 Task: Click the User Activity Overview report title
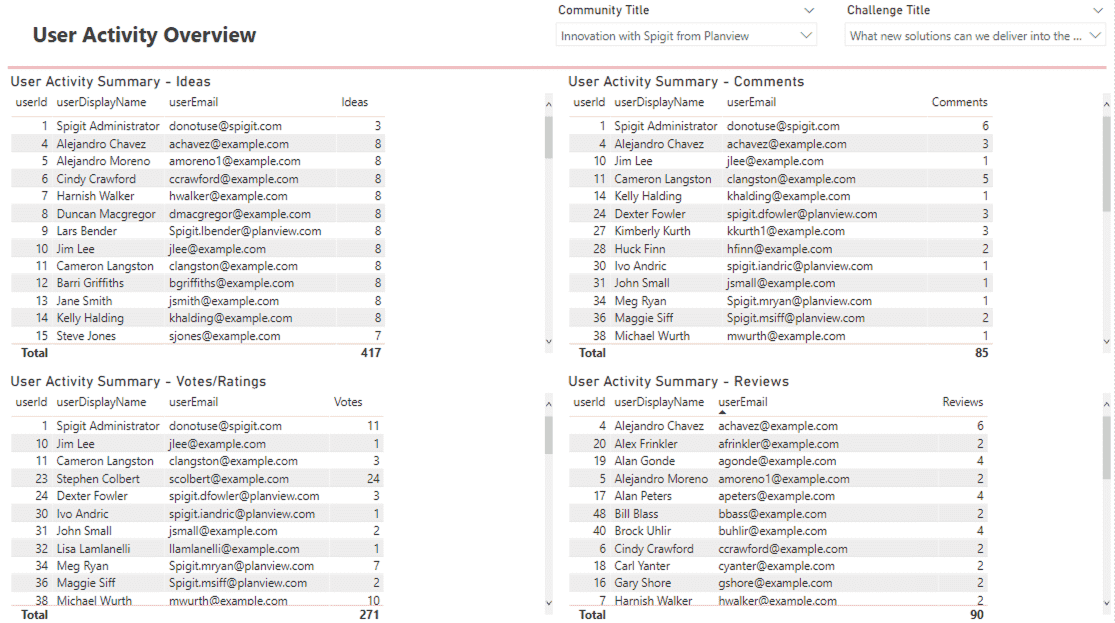(143, 34)
